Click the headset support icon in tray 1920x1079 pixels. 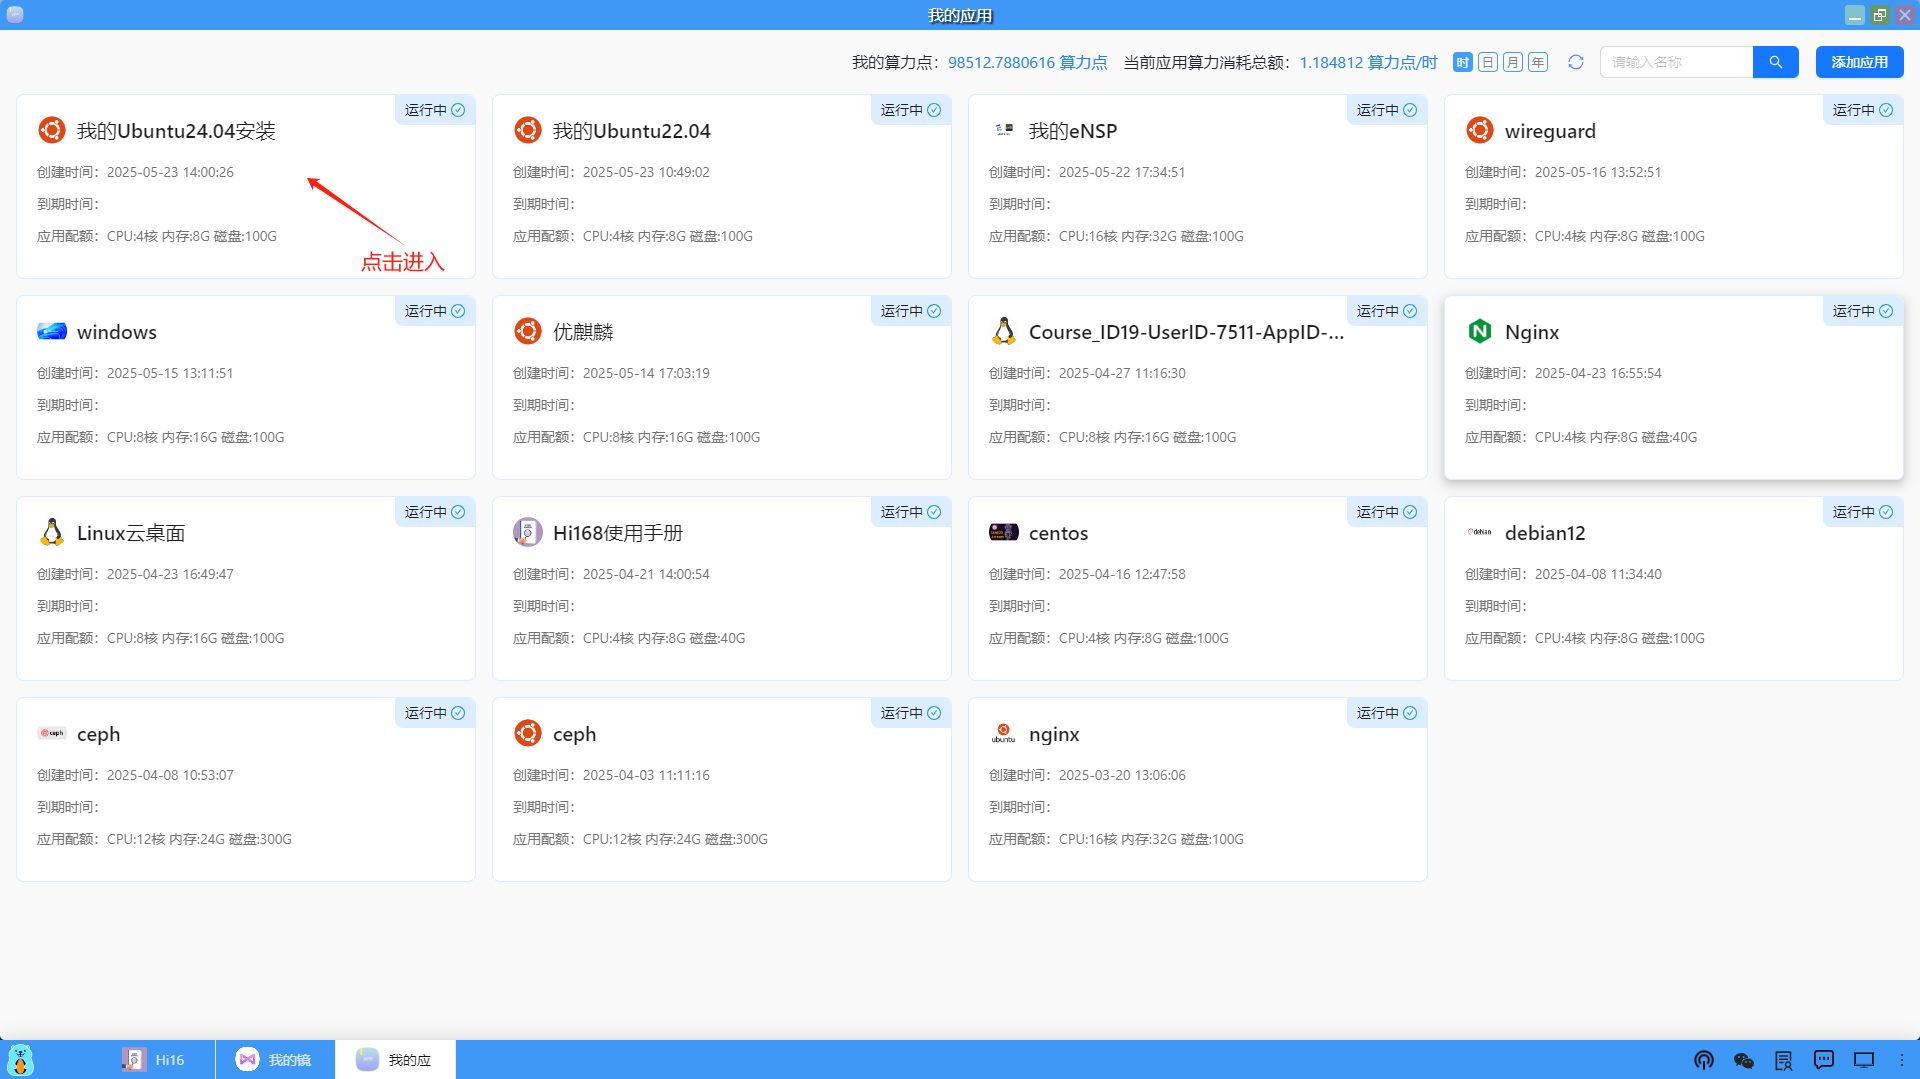(1704, 1060)
